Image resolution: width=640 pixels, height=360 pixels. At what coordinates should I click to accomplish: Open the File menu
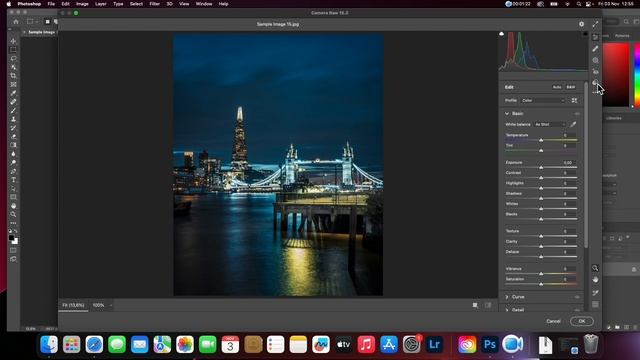[x=51, y=4]
